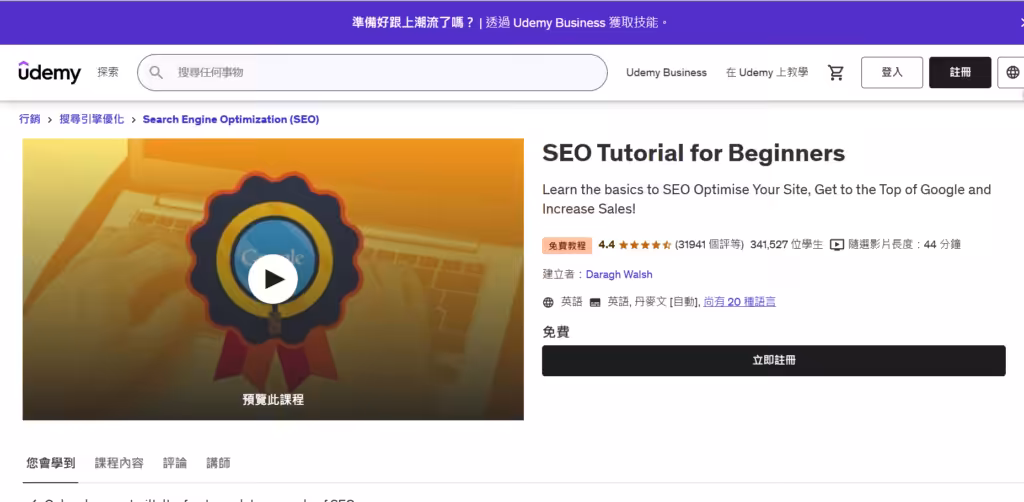Viewport: 1024px width, 502px height.
Task: Switch to 課程內容 tab
Action: pos(119,463)
